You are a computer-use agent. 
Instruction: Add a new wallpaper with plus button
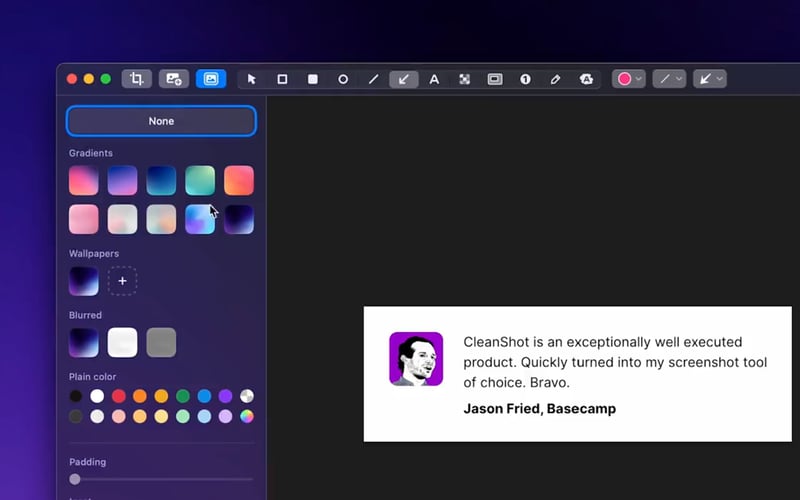tap(122, 281)
